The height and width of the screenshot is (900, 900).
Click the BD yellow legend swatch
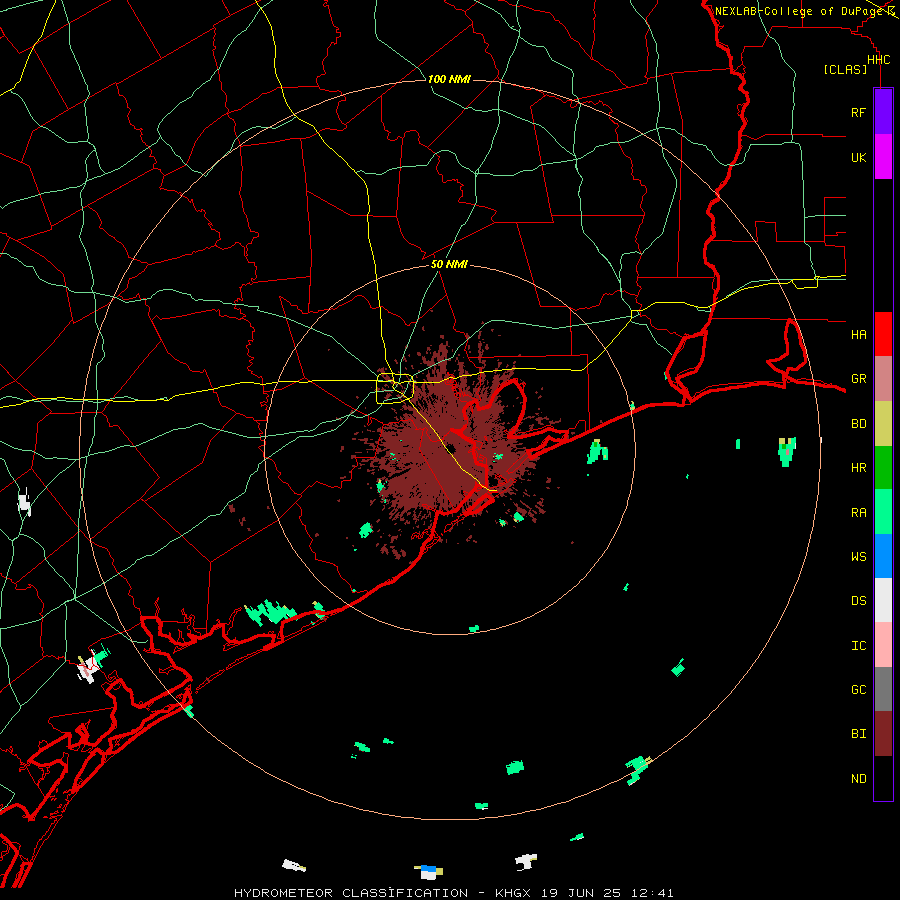(x=883, y=424)
